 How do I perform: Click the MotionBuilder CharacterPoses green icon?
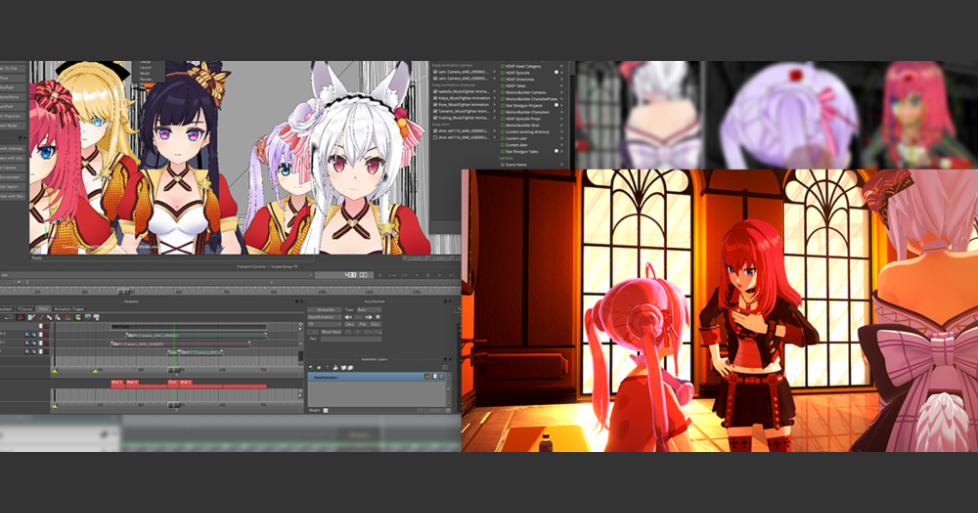(x=503, y=99)
